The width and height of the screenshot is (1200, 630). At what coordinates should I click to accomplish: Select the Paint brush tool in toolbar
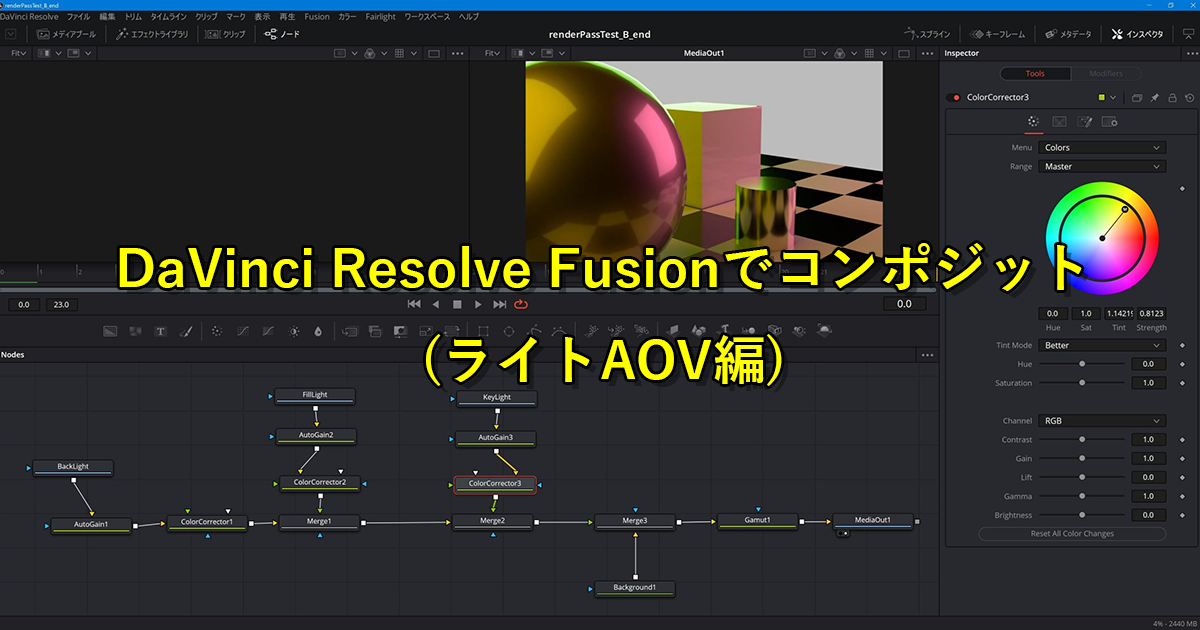point(186,330)
